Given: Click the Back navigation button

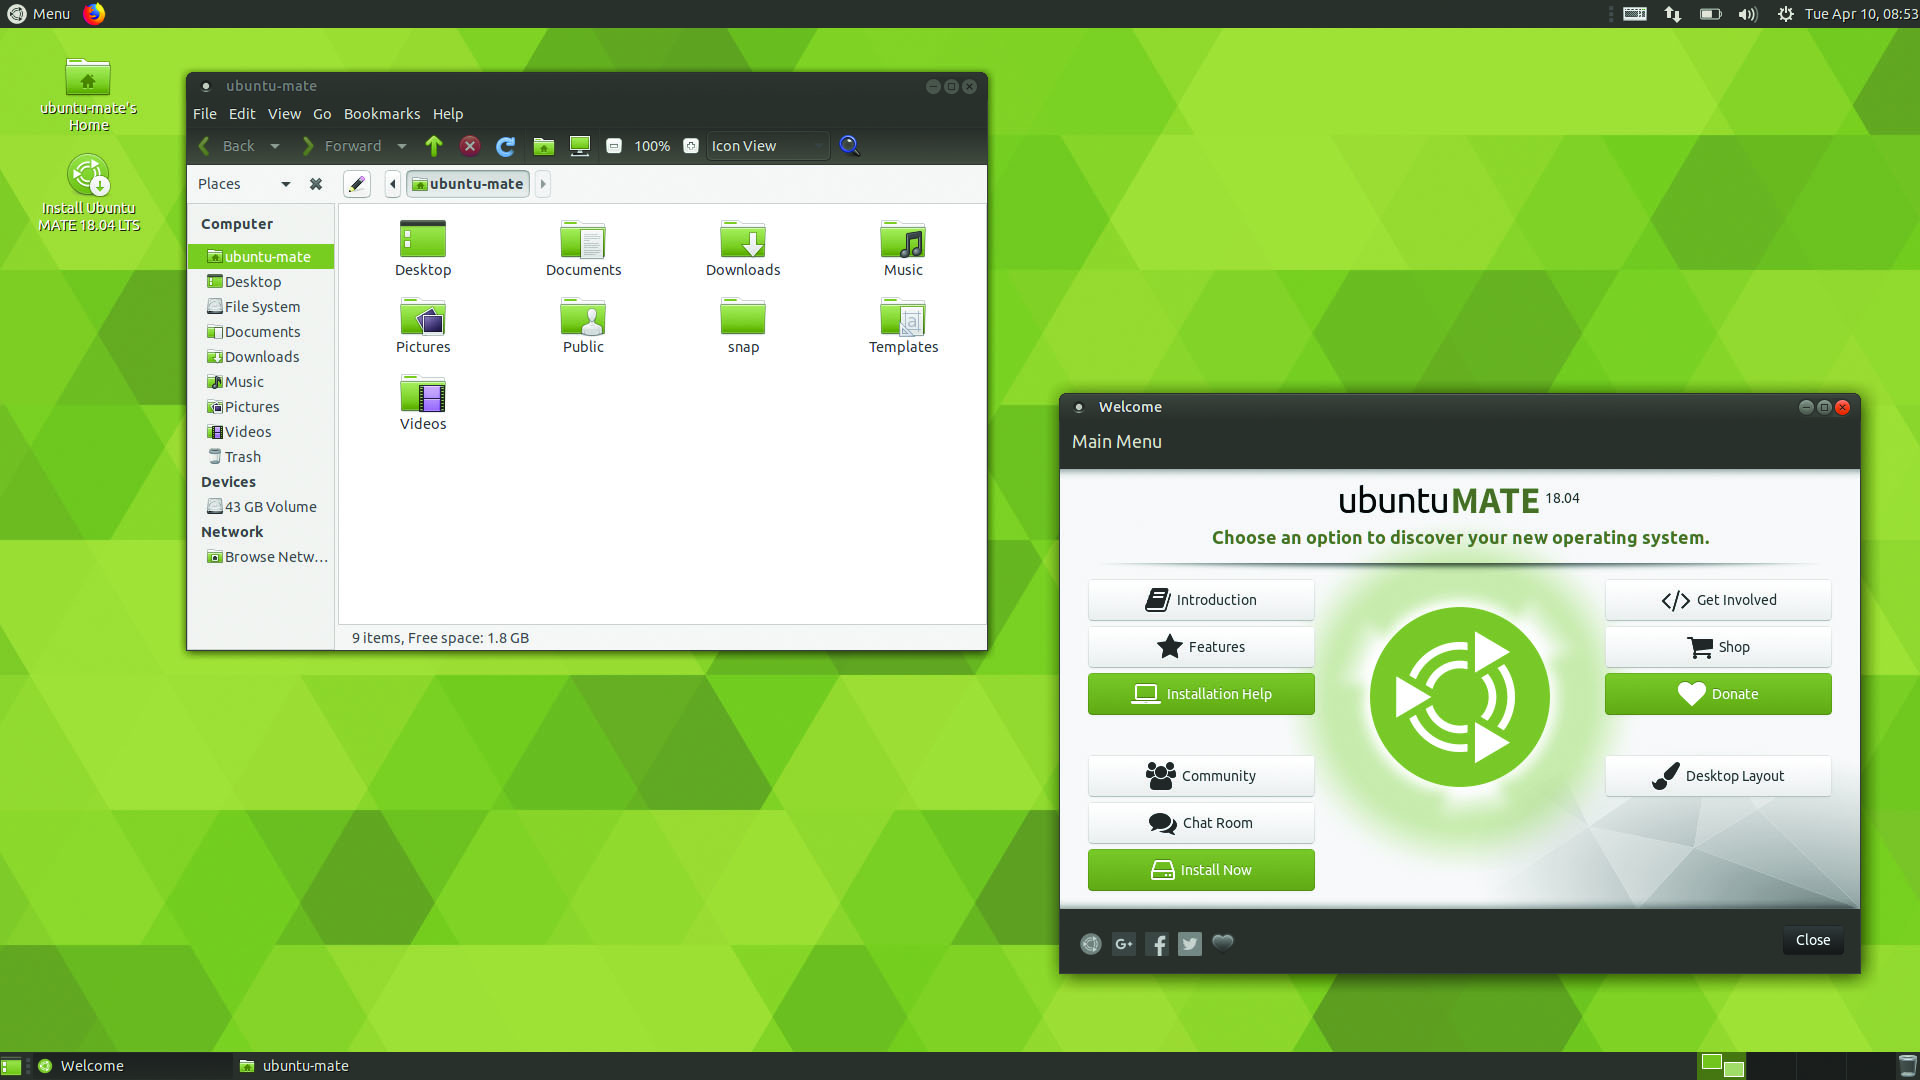Looking at the screenshot, I should coord(228,146).
